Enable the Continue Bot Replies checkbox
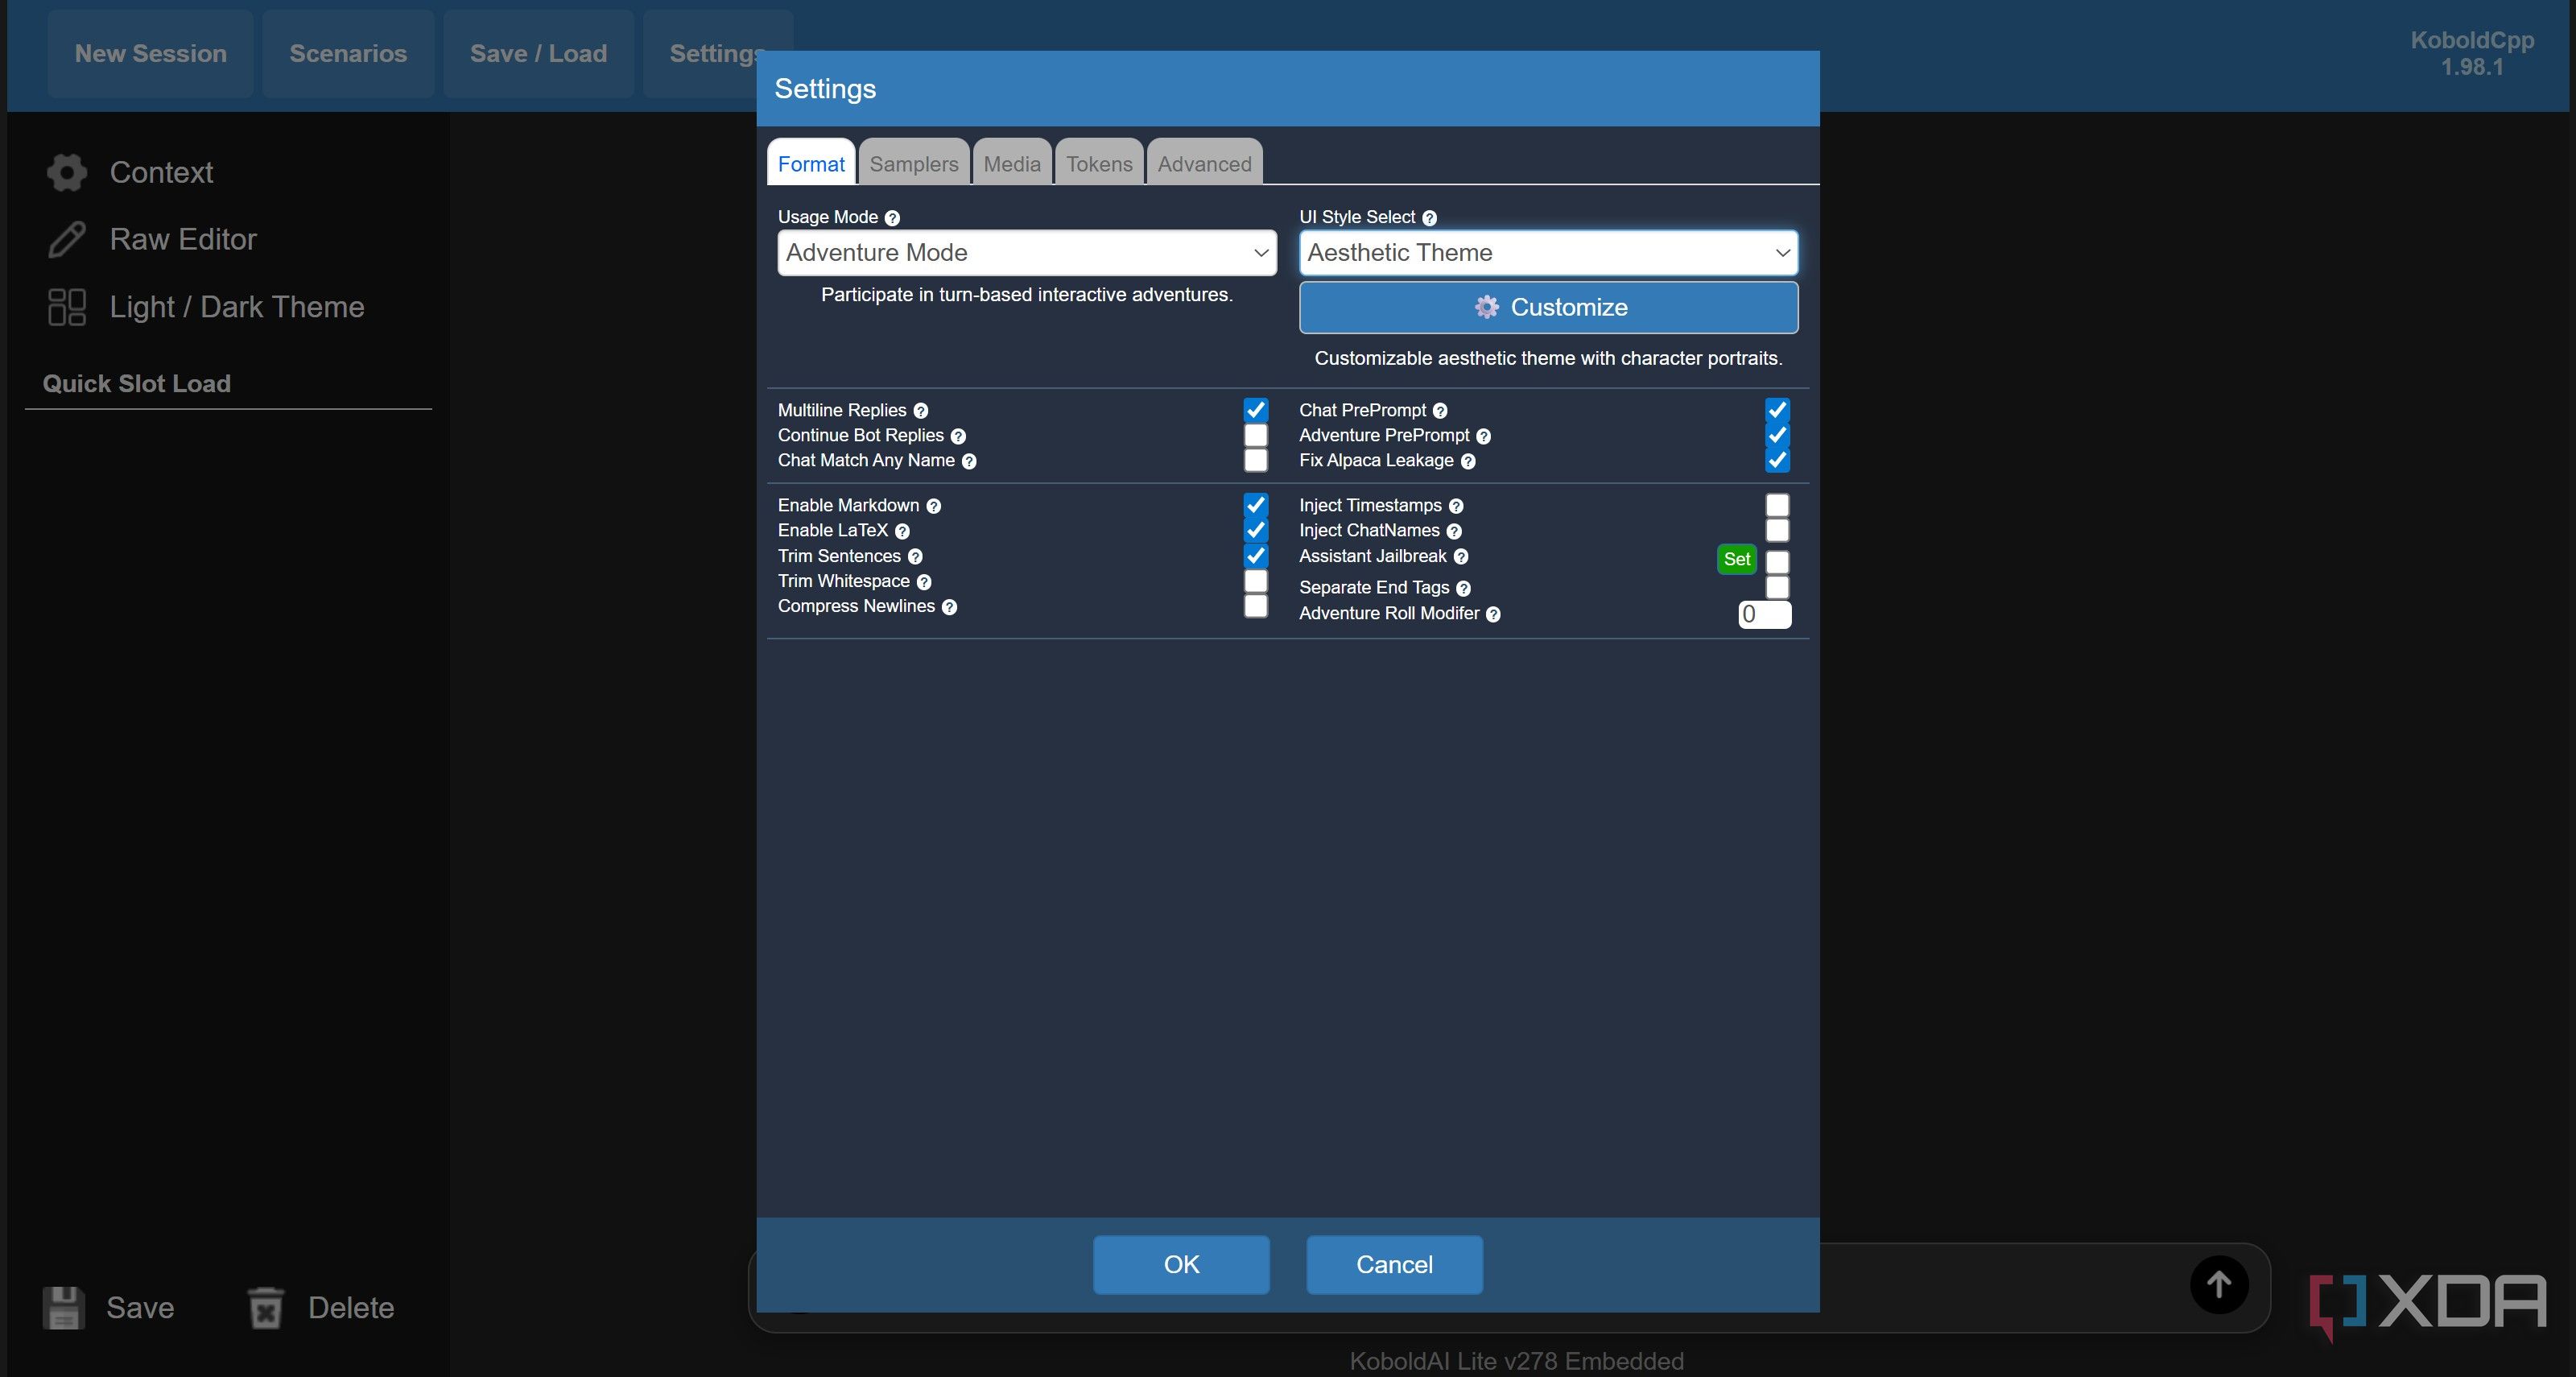 [1255, 435]
